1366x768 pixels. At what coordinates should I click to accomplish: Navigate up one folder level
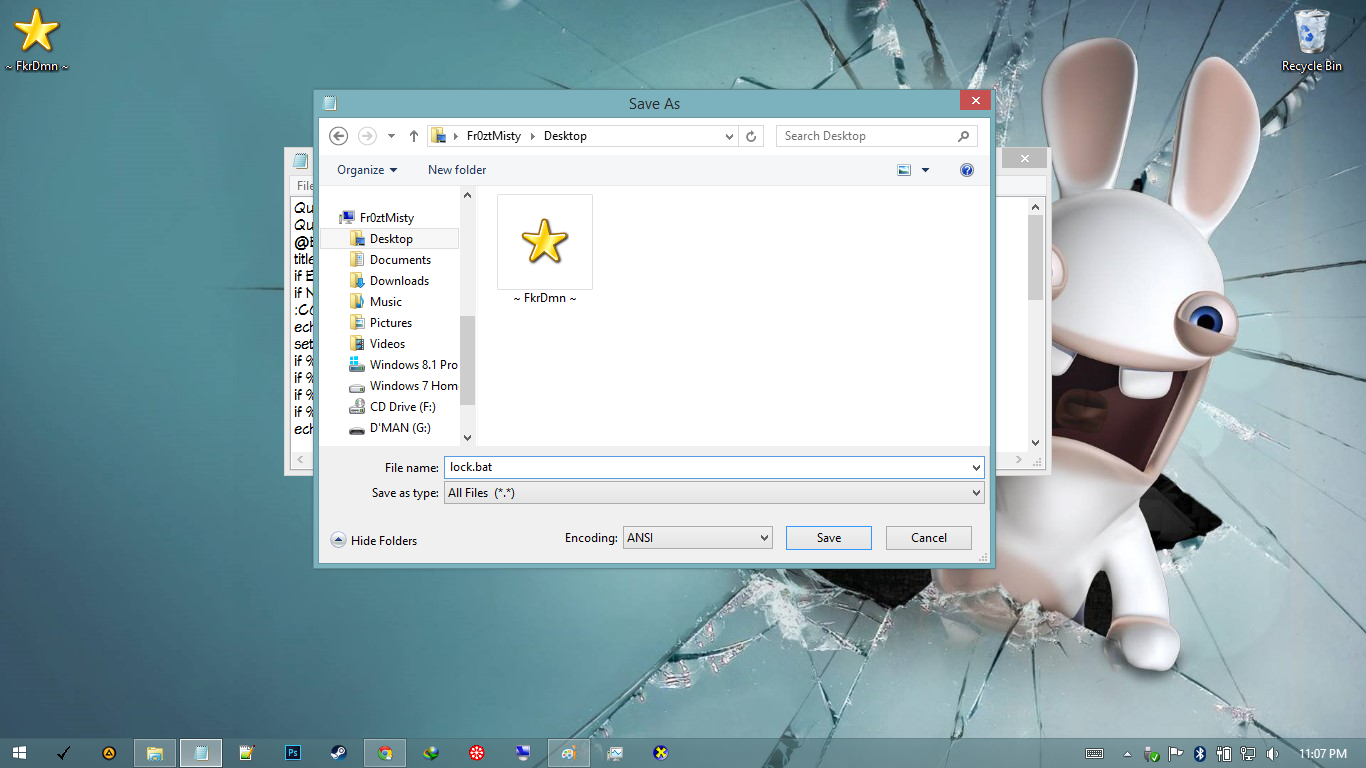coord(413,135)
